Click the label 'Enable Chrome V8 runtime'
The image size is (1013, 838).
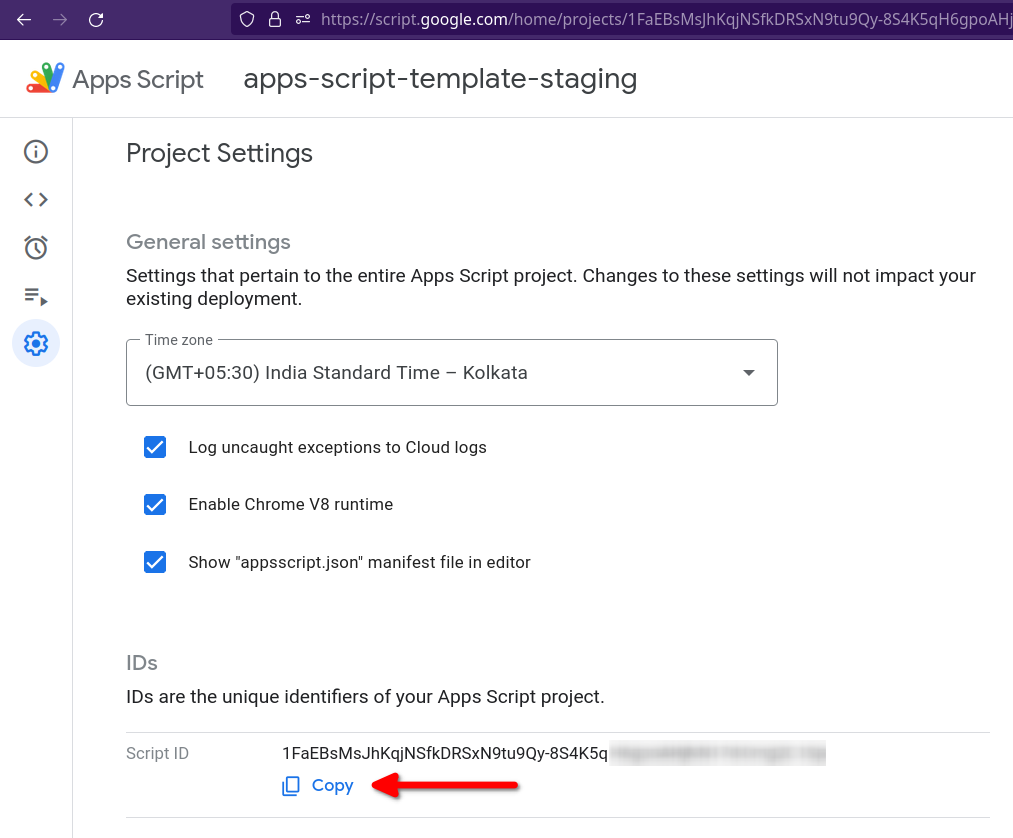click(x=291, y=505)
